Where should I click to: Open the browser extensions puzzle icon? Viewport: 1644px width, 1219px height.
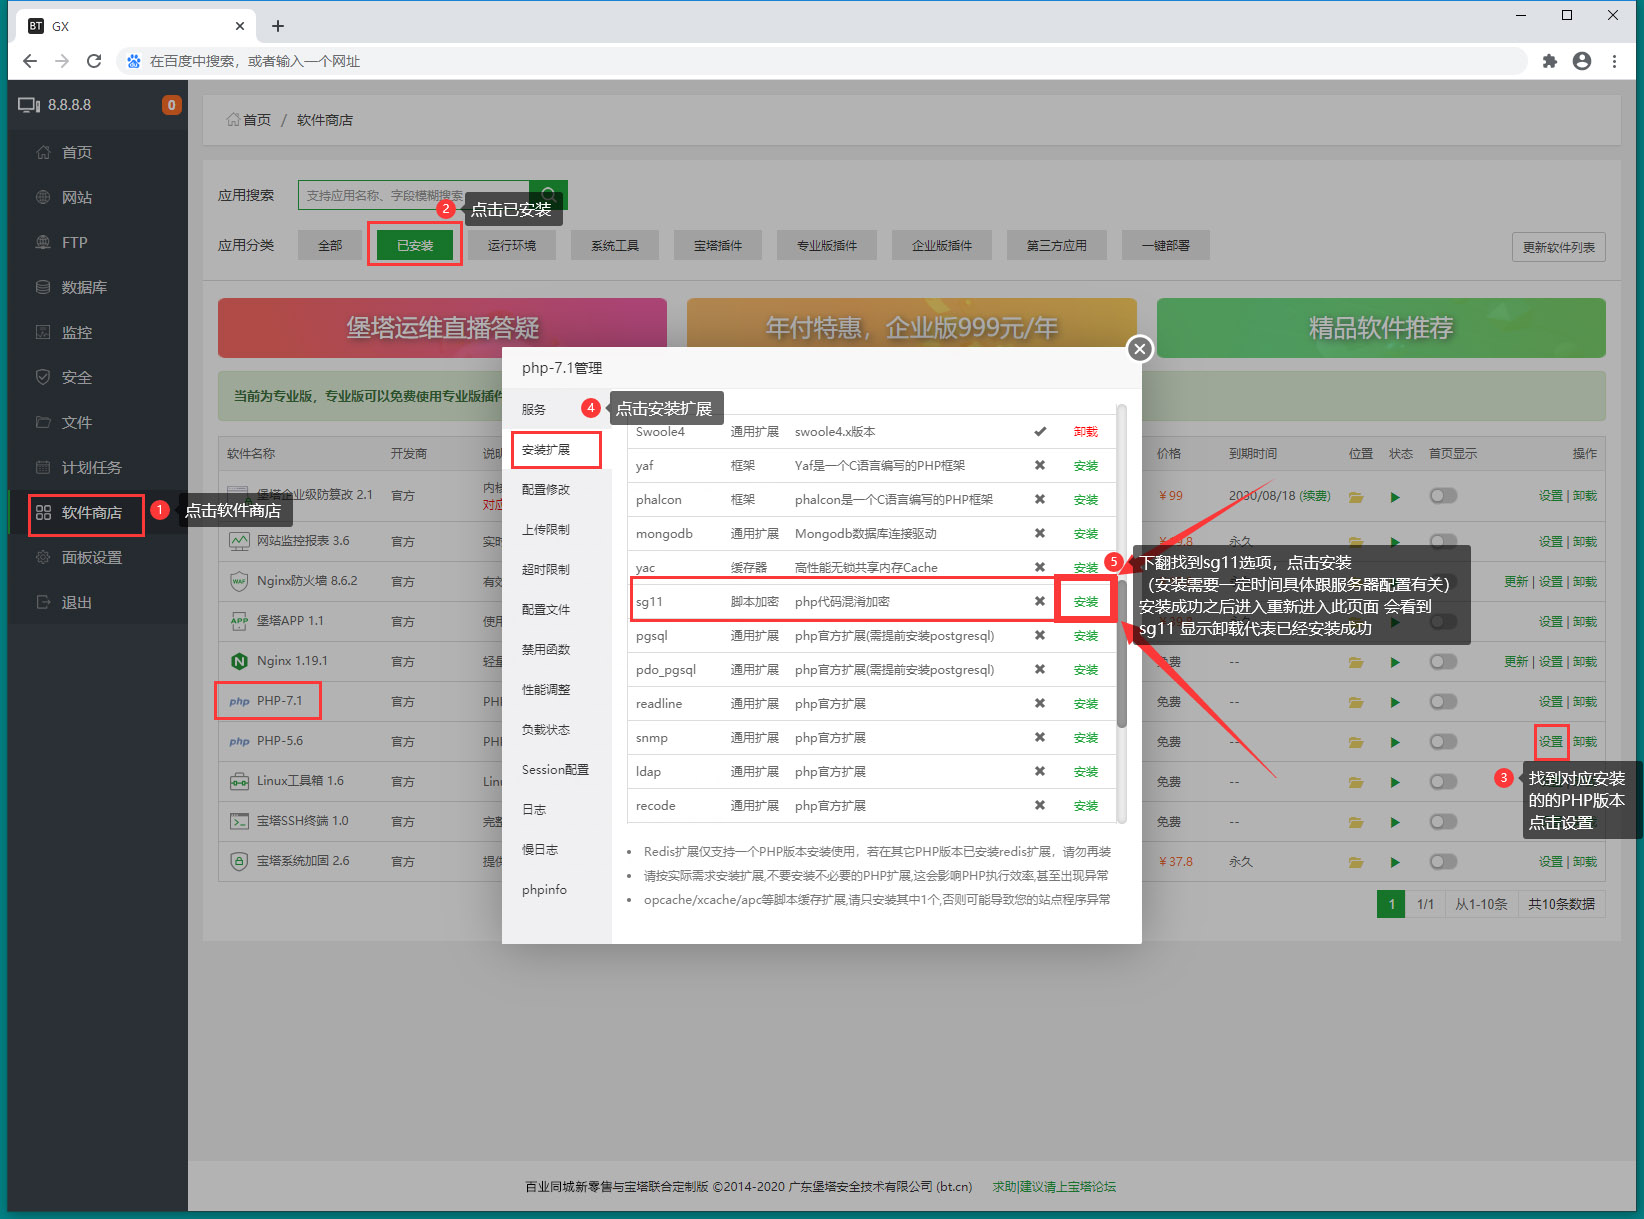[1550, 61]
